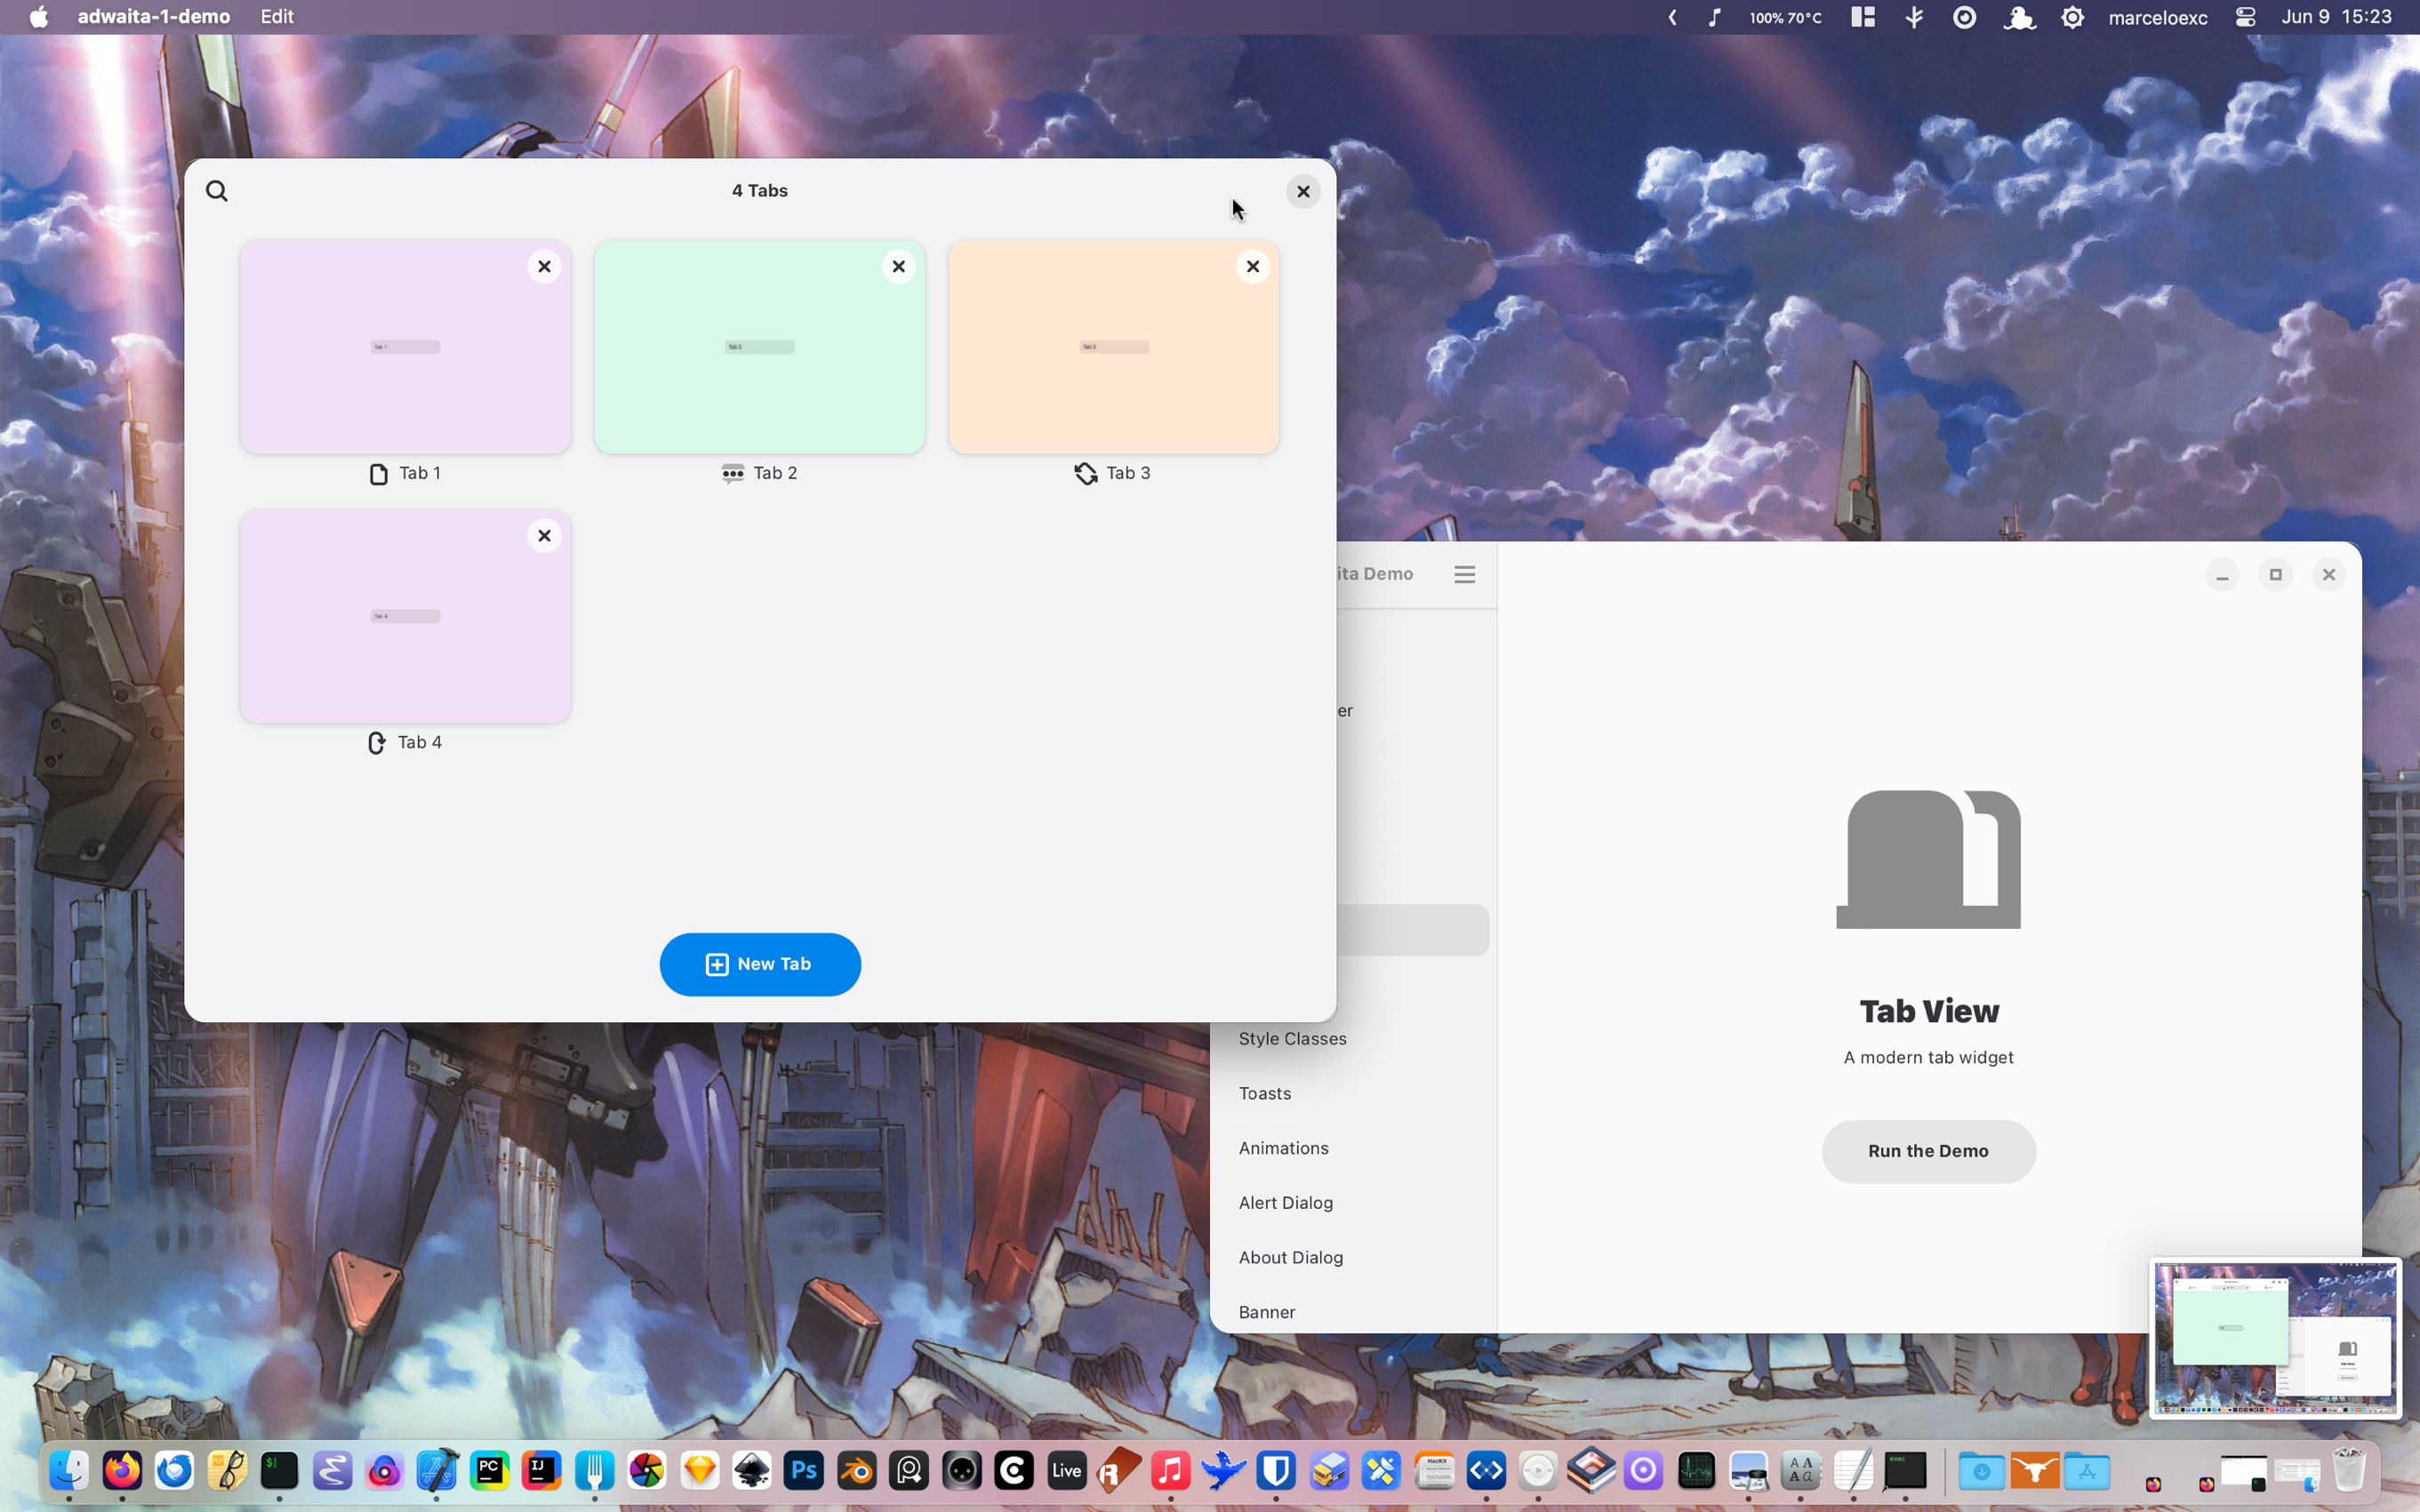Open the screenshot preview thumbnail
This screenshot has height=1512, width=2420.
click(x=2275, y=1337)
